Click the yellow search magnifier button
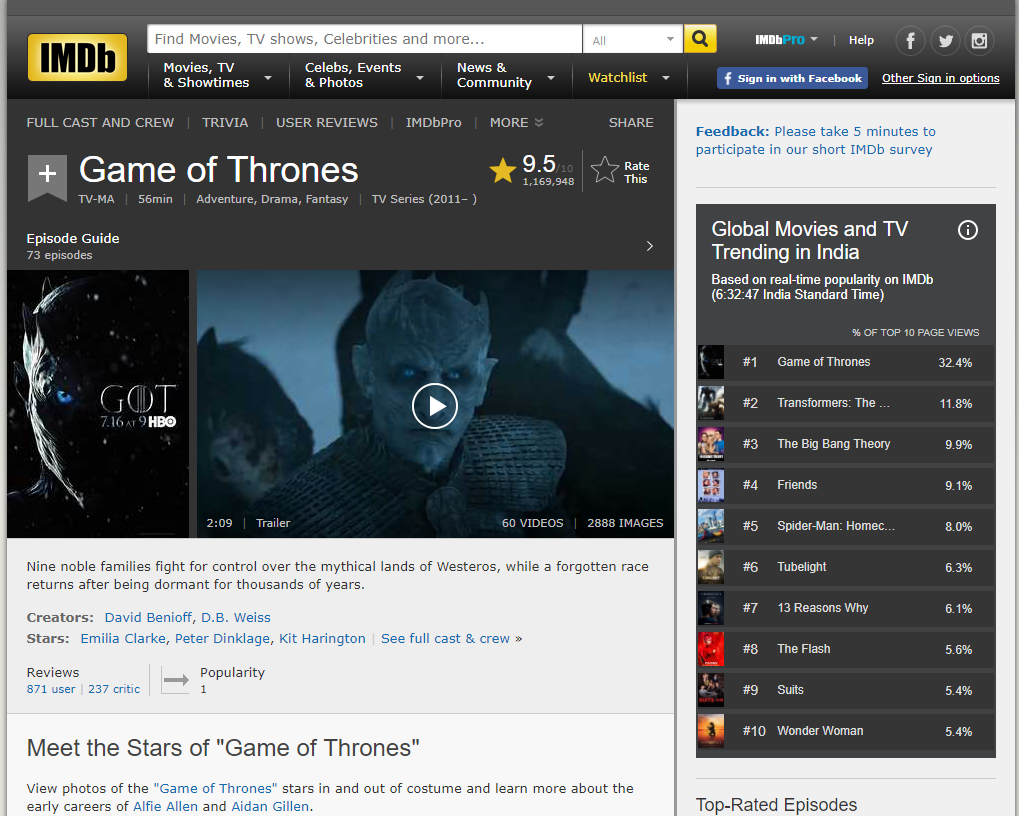1019x816 pixels. point(700,39)
